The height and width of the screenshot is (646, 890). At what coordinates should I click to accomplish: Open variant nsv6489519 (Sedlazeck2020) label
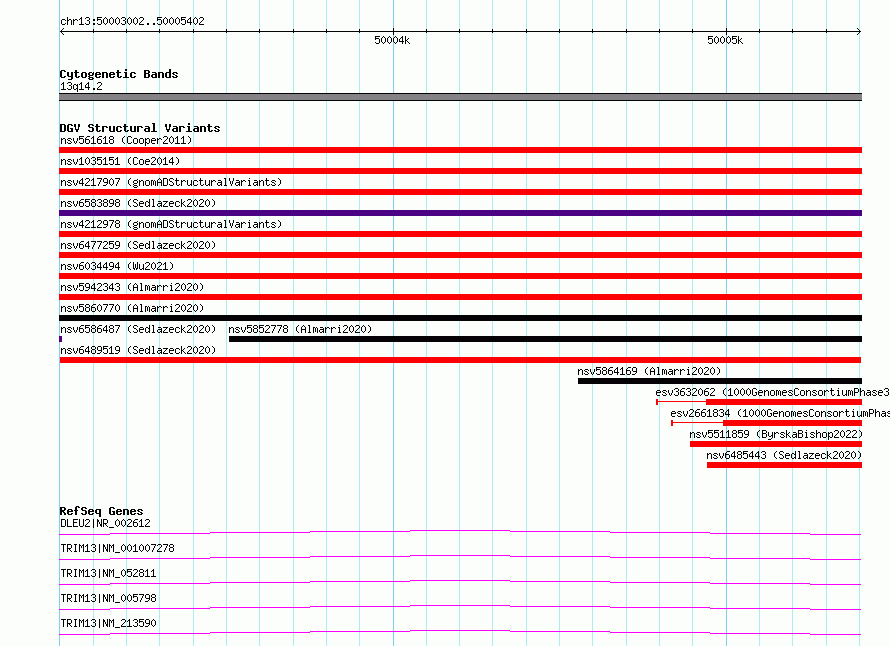[138, 350]
